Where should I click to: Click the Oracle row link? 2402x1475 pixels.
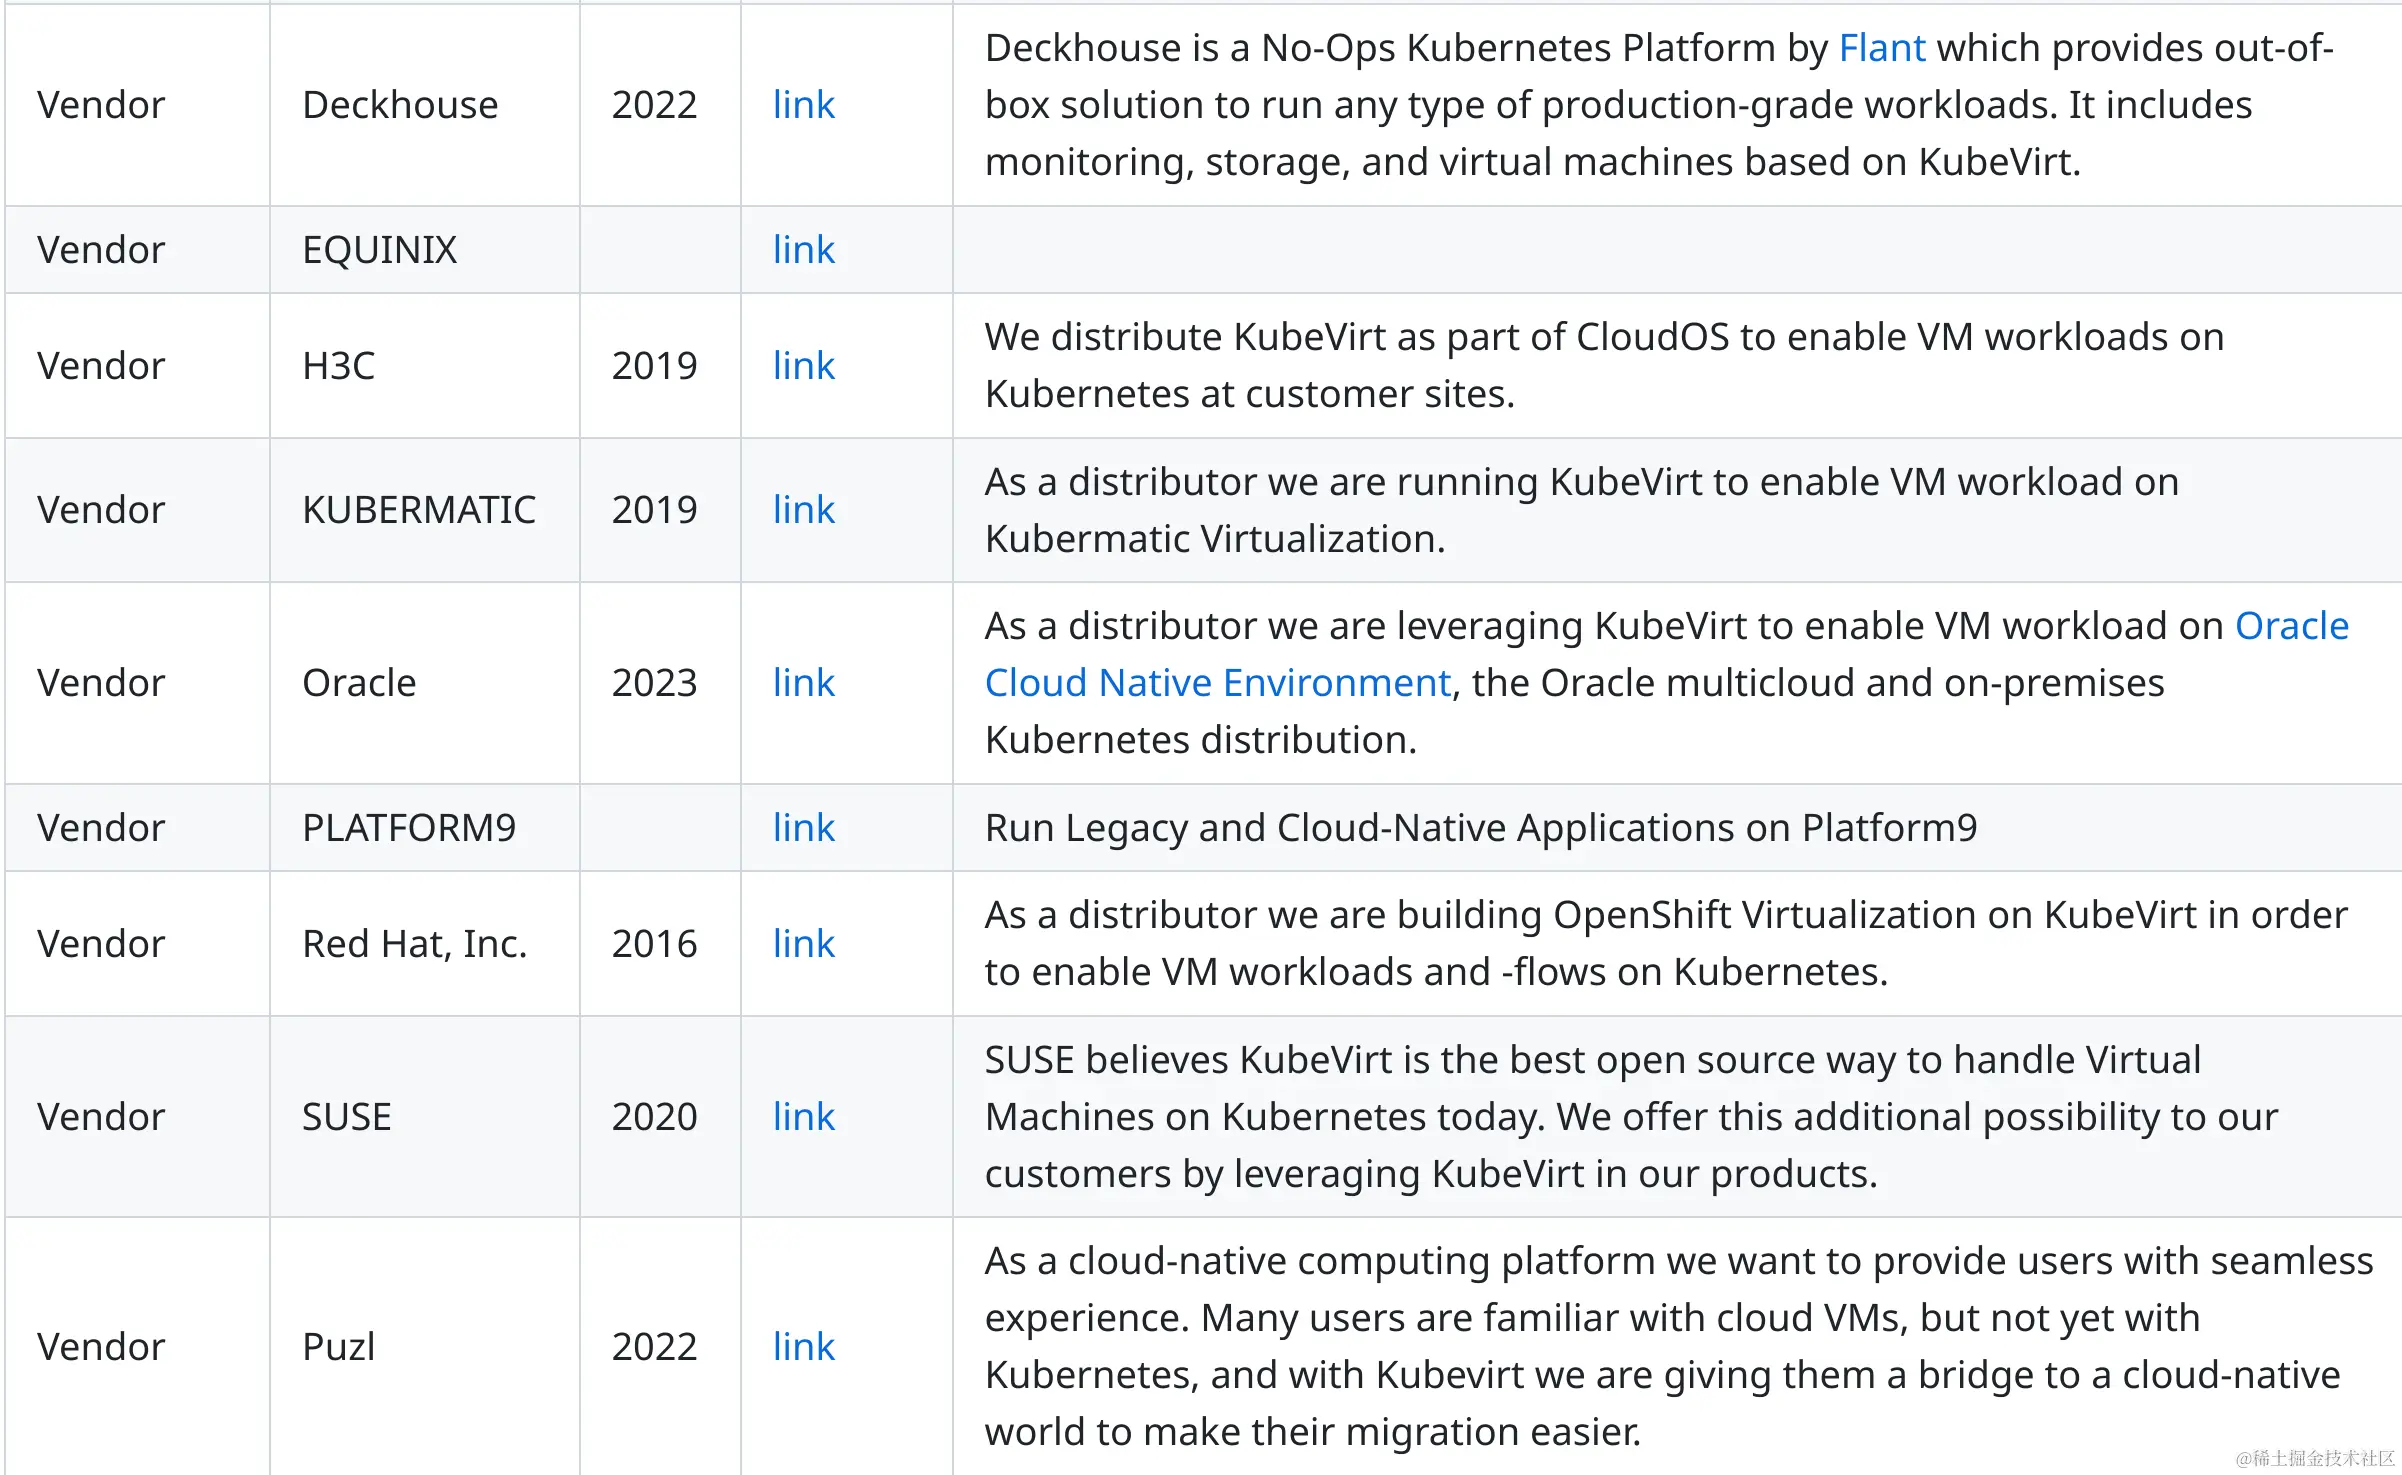803,683
